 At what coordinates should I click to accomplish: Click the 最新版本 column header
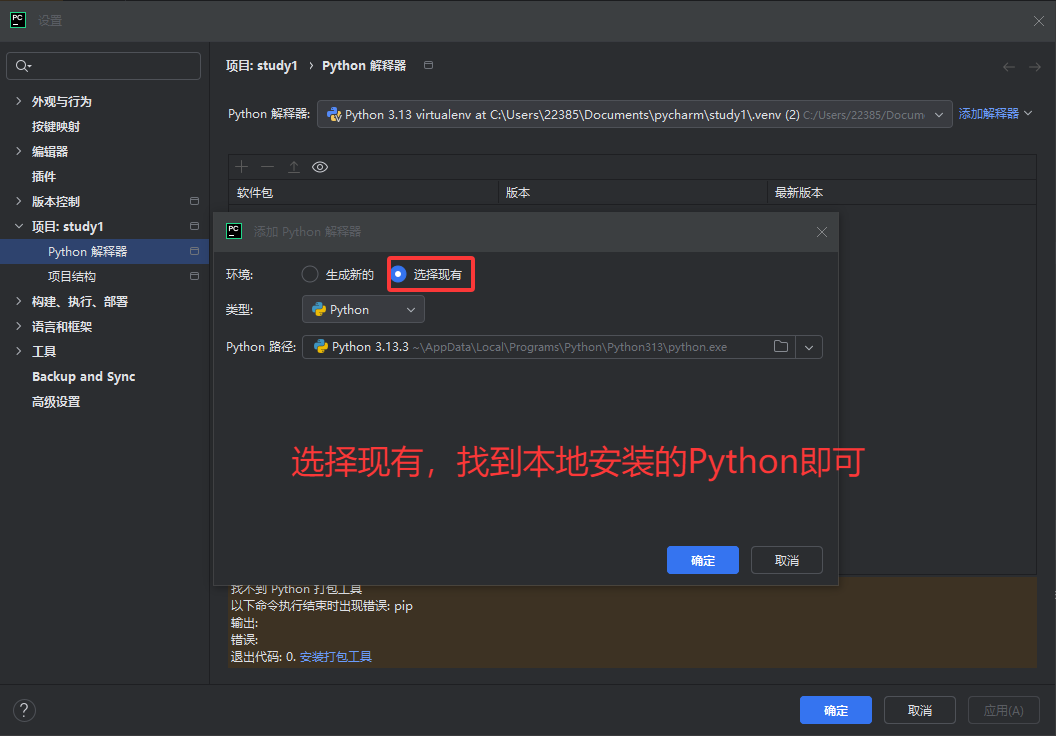pos(902,193)
